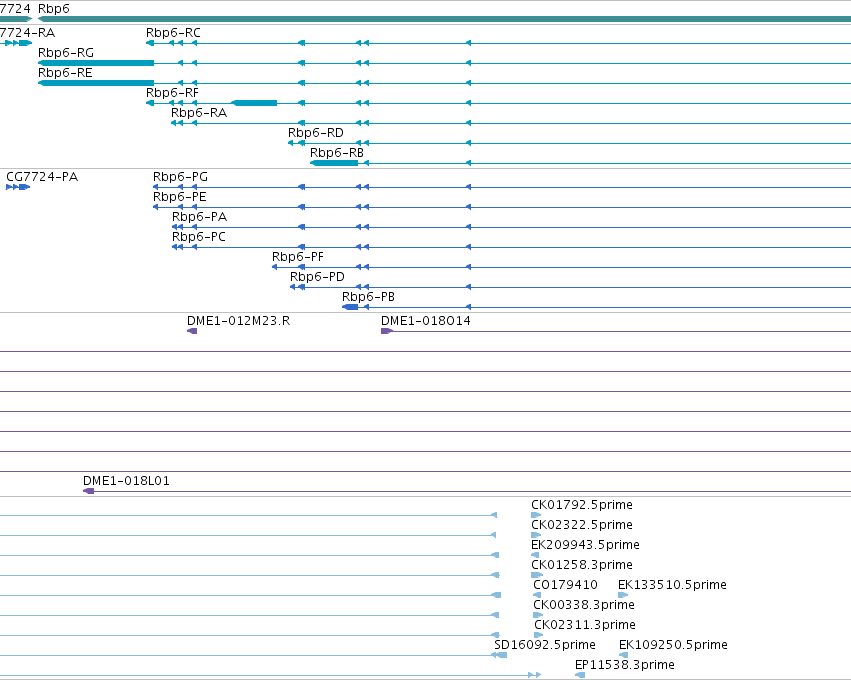This screenshot has height=680, width=851.
Task: Select the EP11538.3prime EST label
Action: tap(625, 665)
